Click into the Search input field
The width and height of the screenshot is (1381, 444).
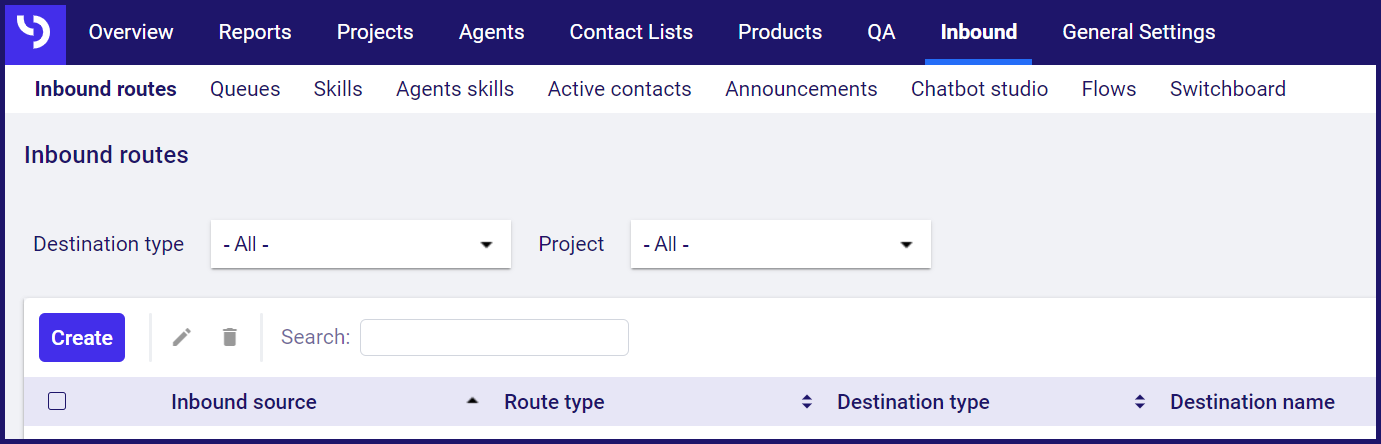[x=494, y=337]
